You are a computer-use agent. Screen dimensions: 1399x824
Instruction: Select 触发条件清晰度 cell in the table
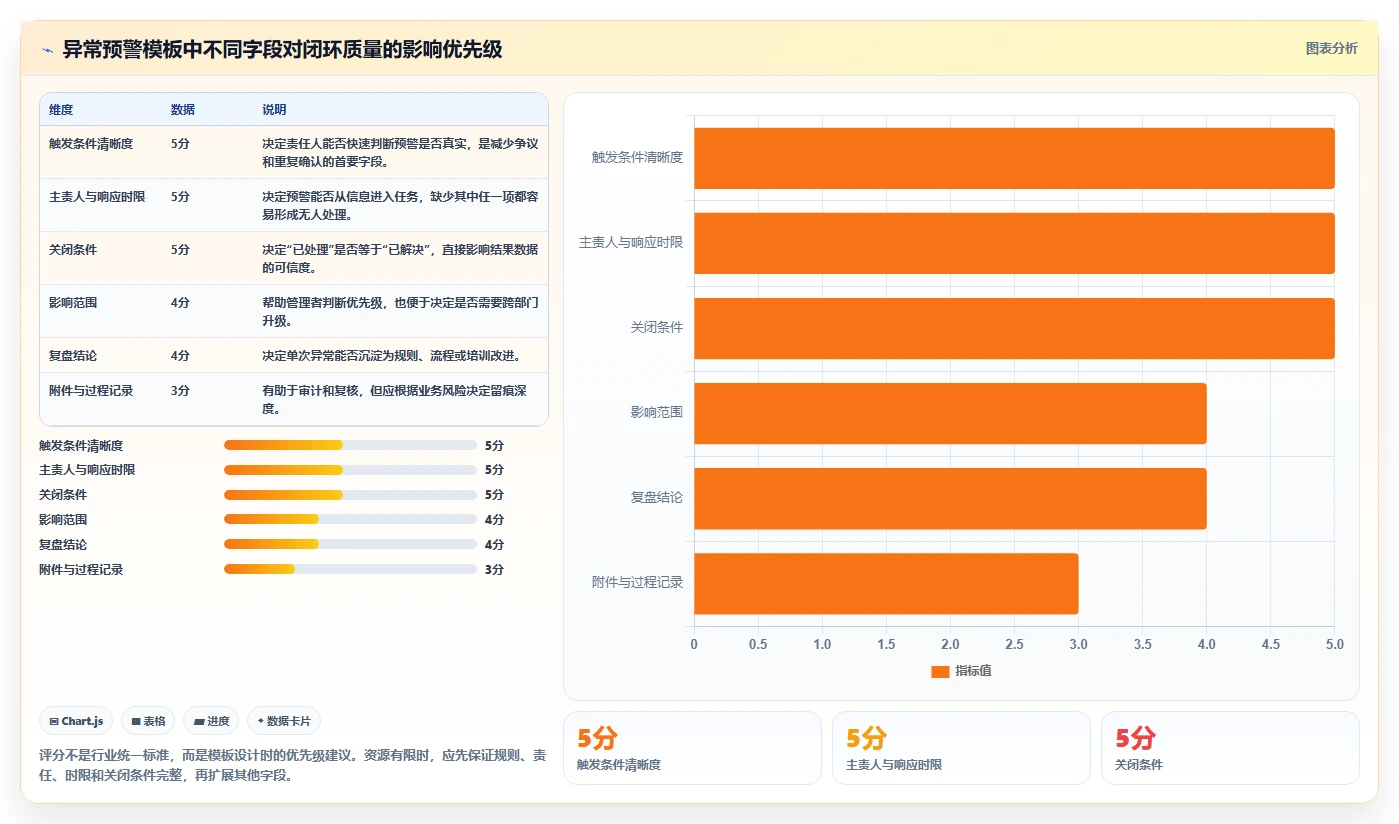tap(91, 144)
